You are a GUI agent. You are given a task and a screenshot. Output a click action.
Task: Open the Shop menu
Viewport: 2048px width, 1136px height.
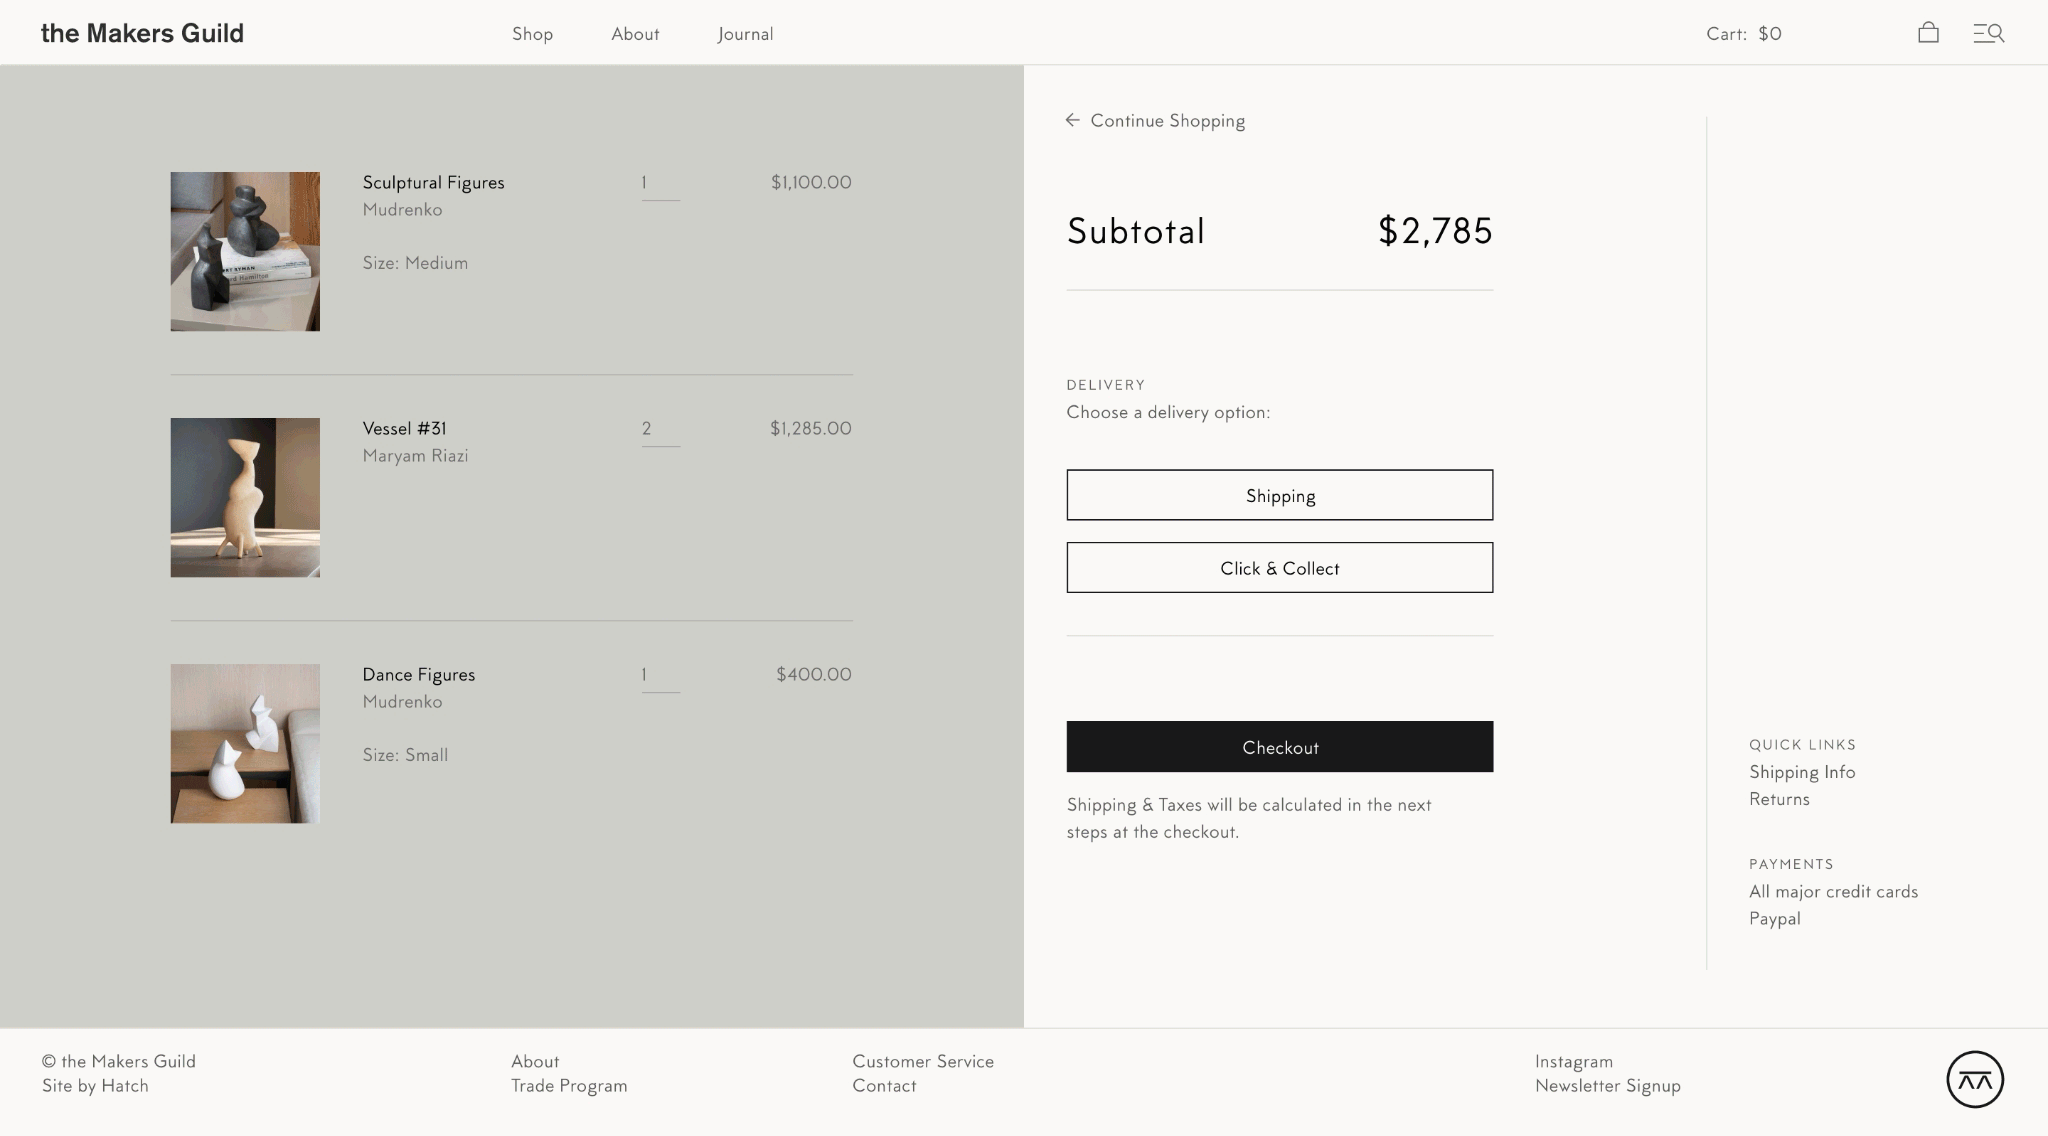click(532, 34)
